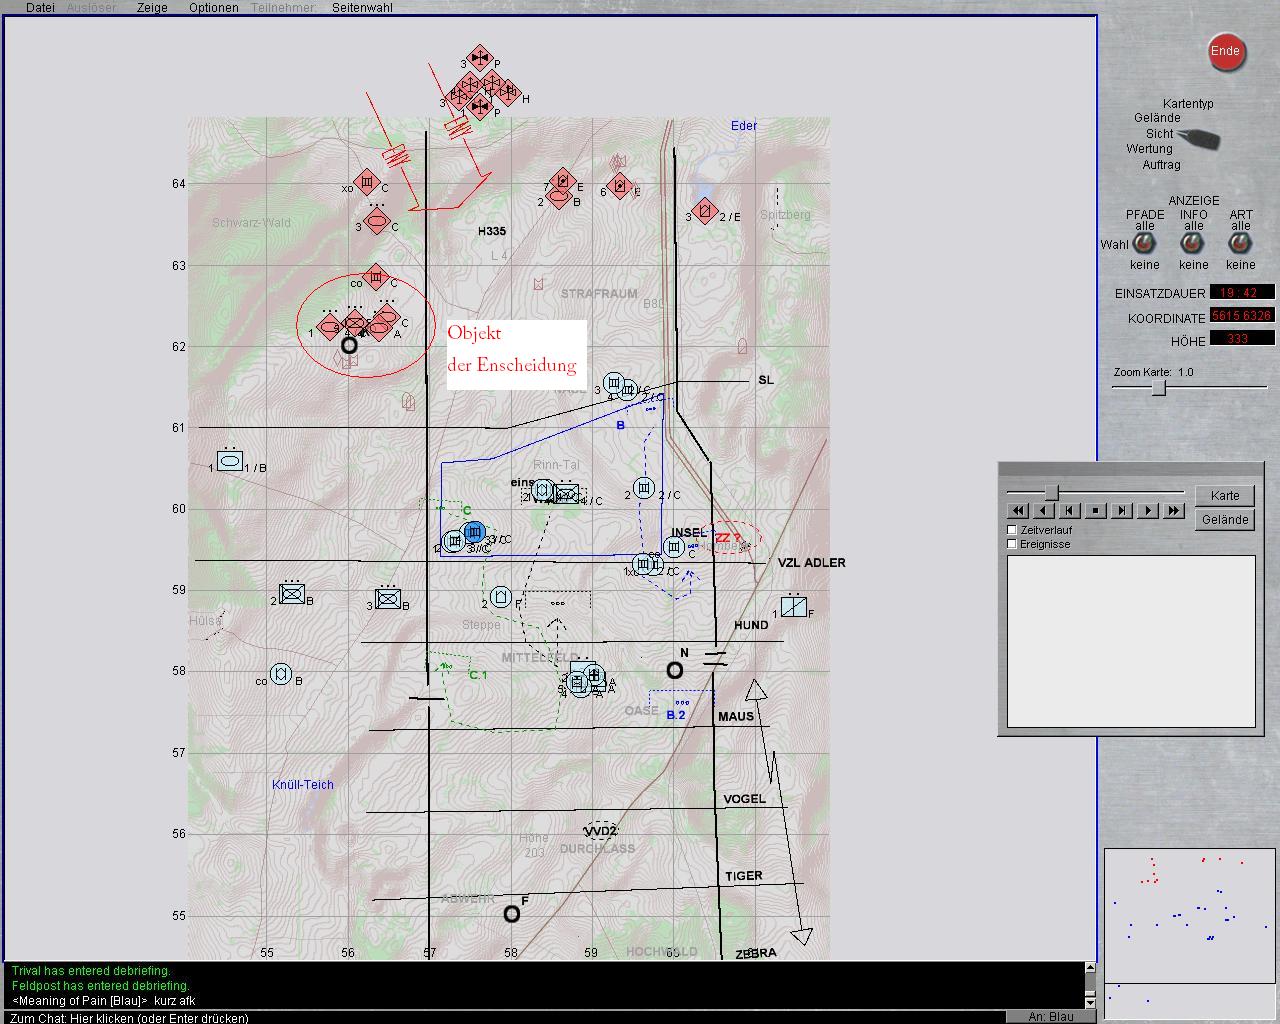1280x1024 pixels.
Task: Start replay with the play forward button
Action: click(x=1148, y=511)
